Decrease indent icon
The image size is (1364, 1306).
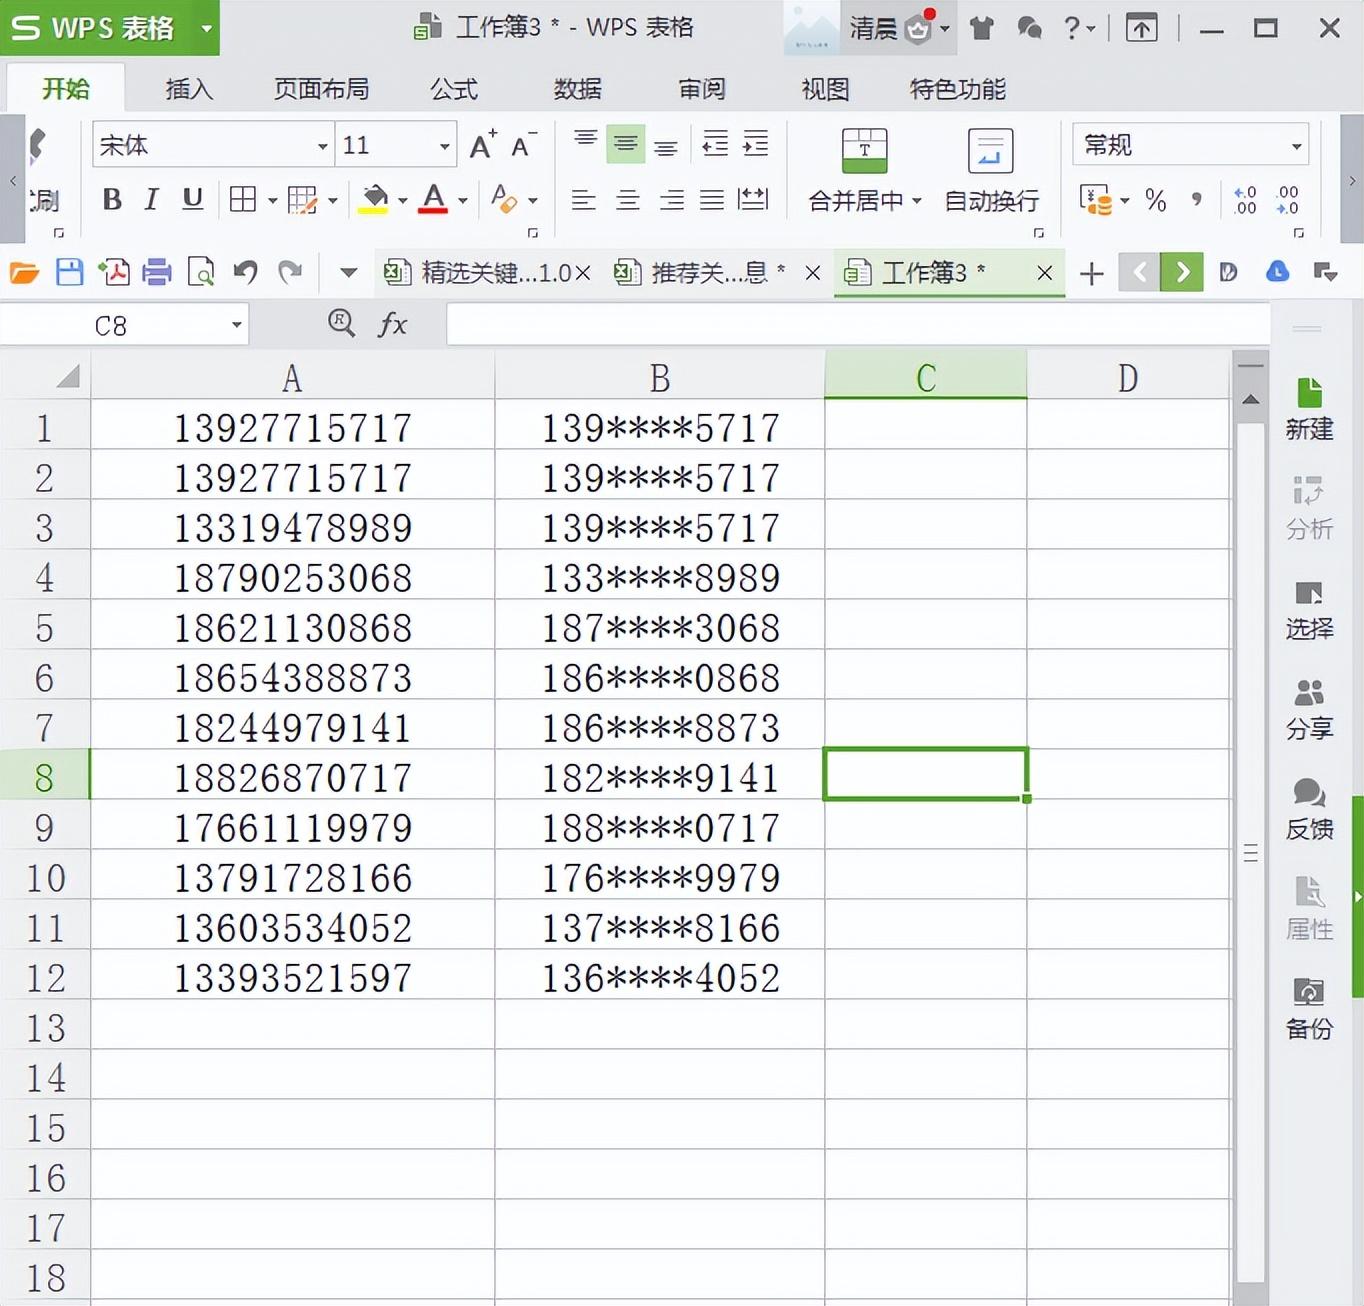(x=715, y=144)
